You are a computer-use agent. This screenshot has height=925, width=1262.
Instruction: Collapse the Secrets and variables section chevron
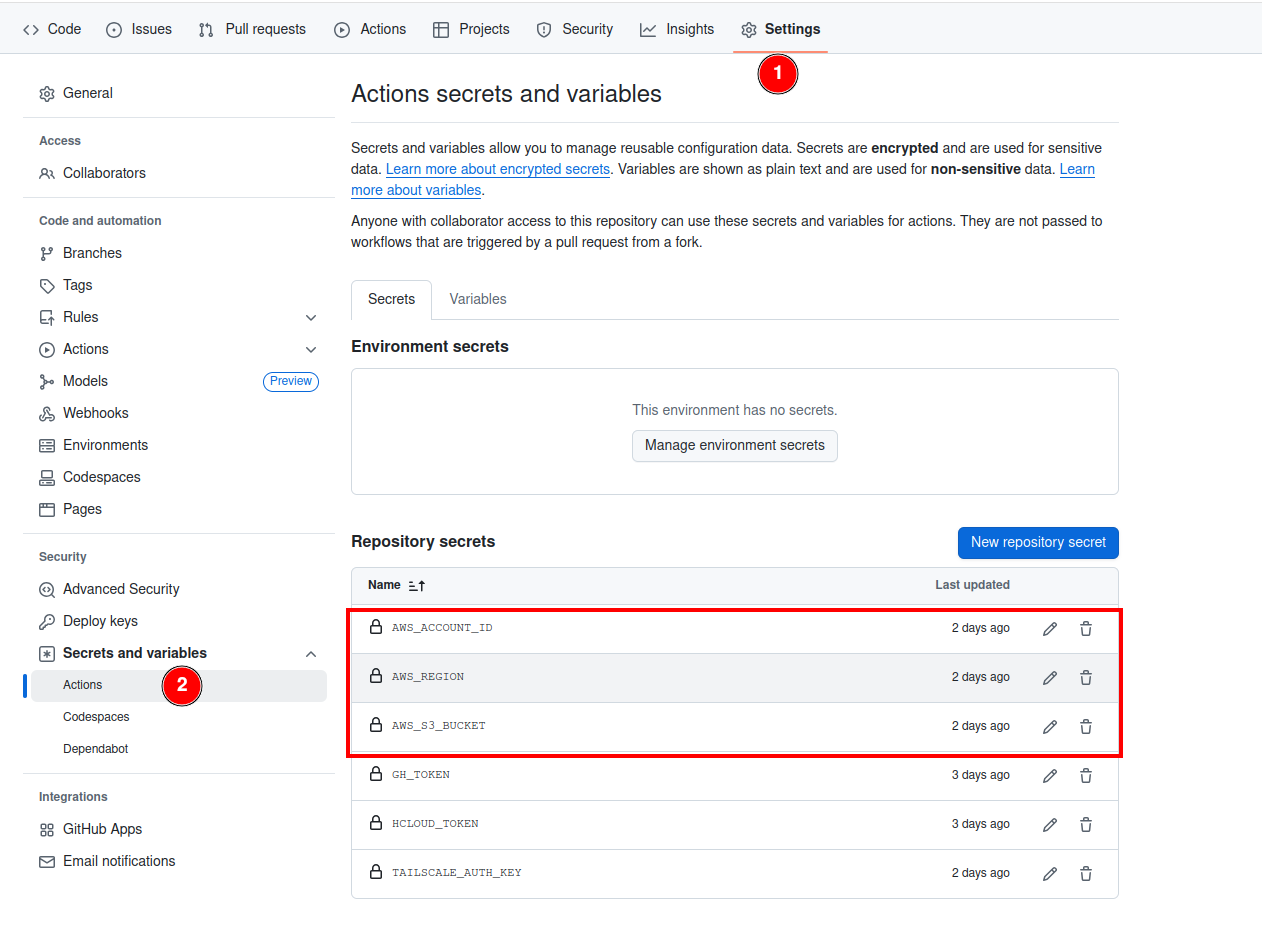(311, 654)
